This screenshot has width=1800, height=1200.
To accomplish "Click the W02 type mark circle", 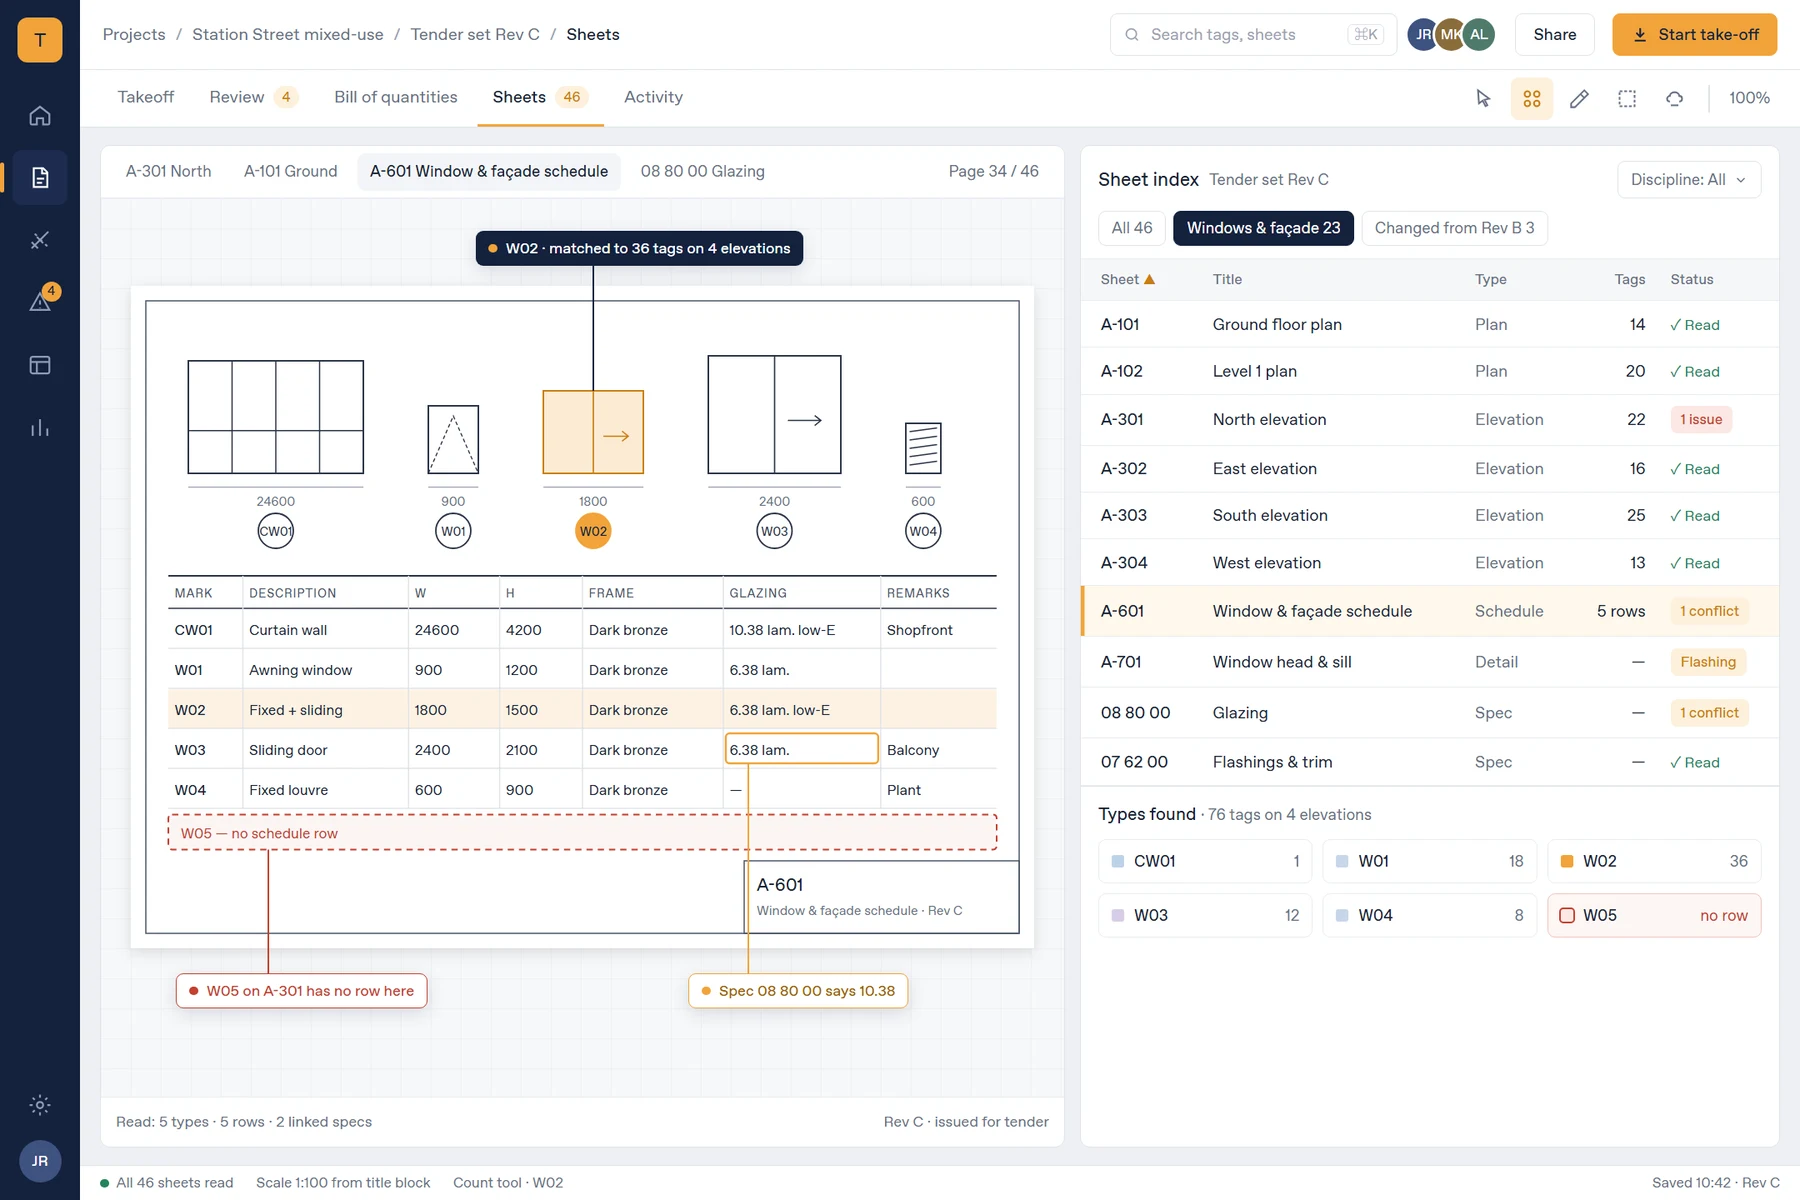I will click(x=593, y=531).
